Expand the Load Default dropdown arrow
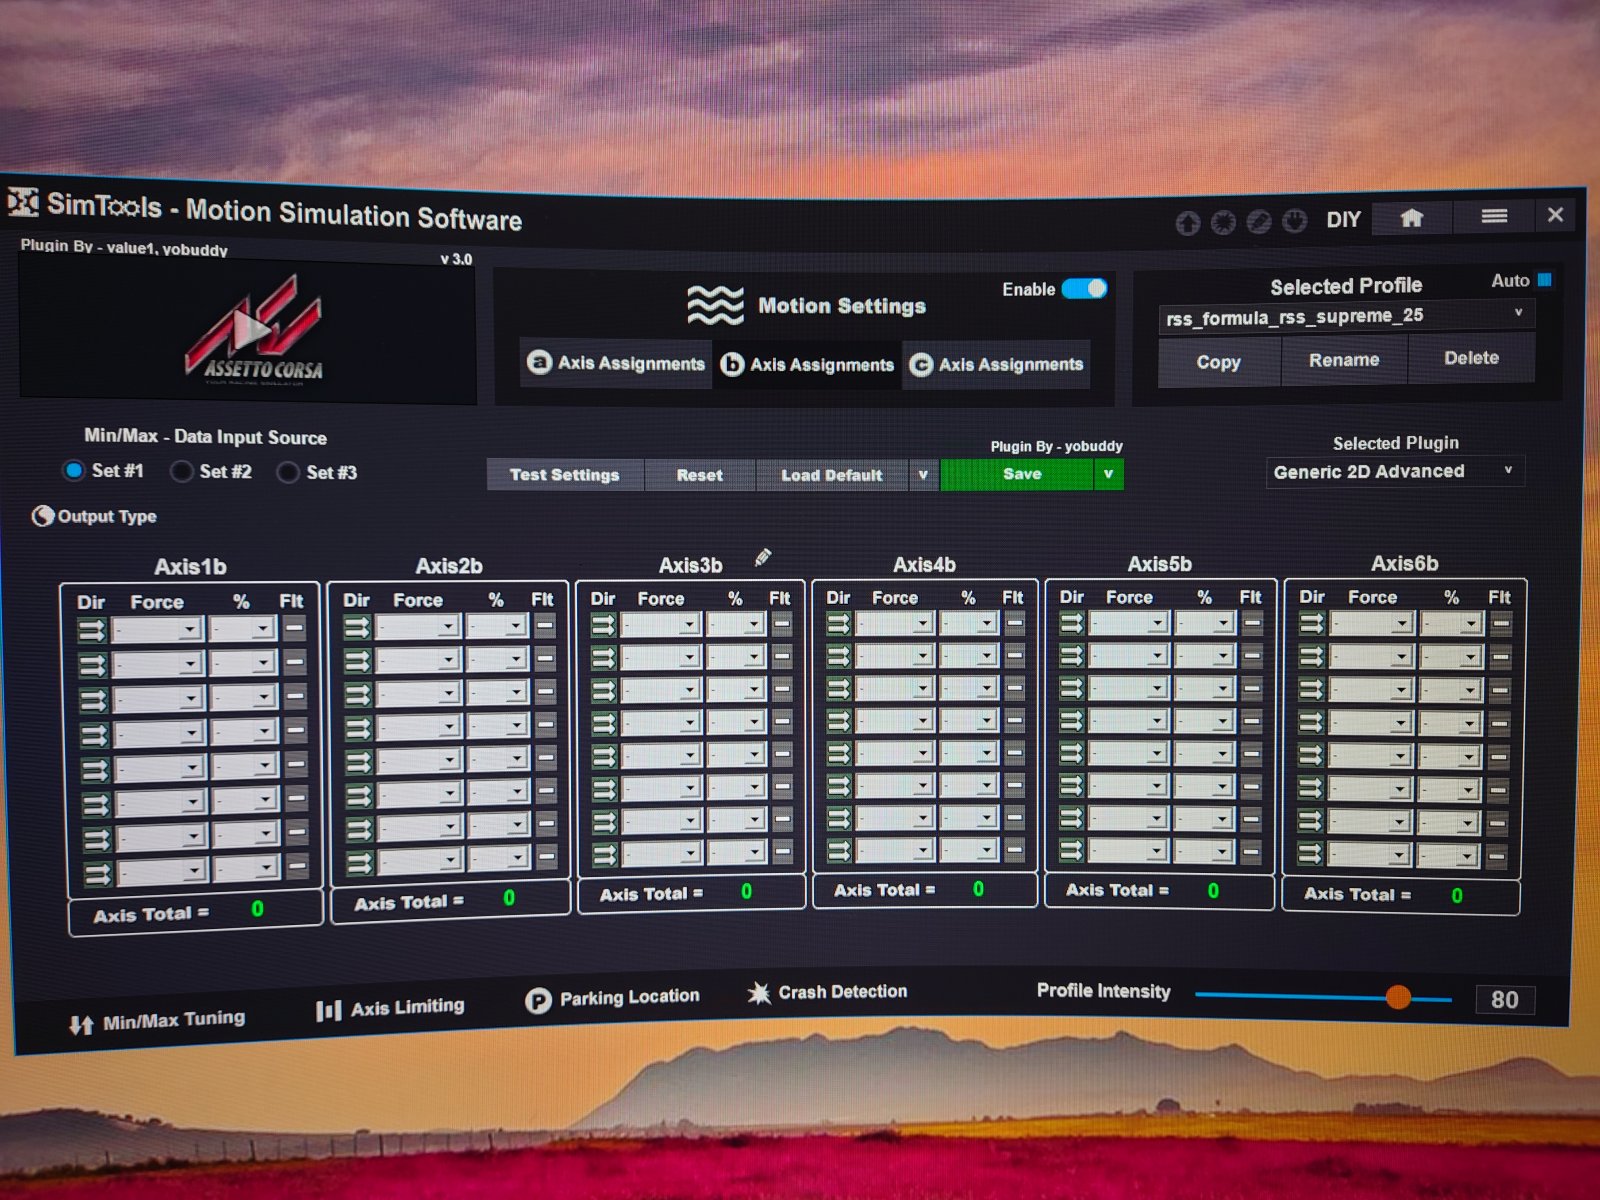This screenshot has height=1200, width=1600. pos(923,475)
